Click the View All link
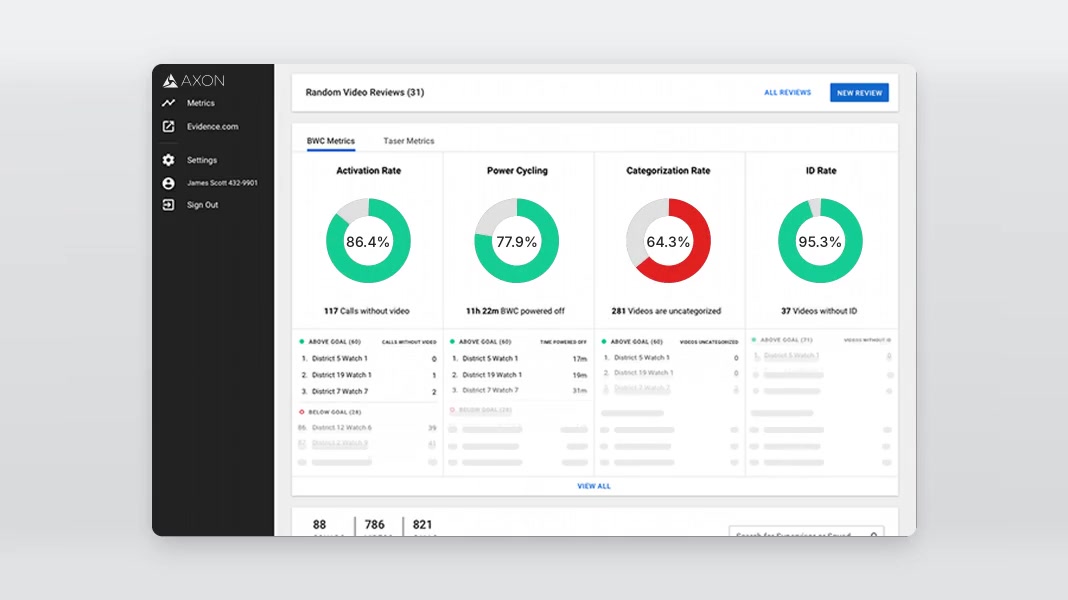Screen dimensions: 1068x600 pyautogui.click(x=594, y=486)
